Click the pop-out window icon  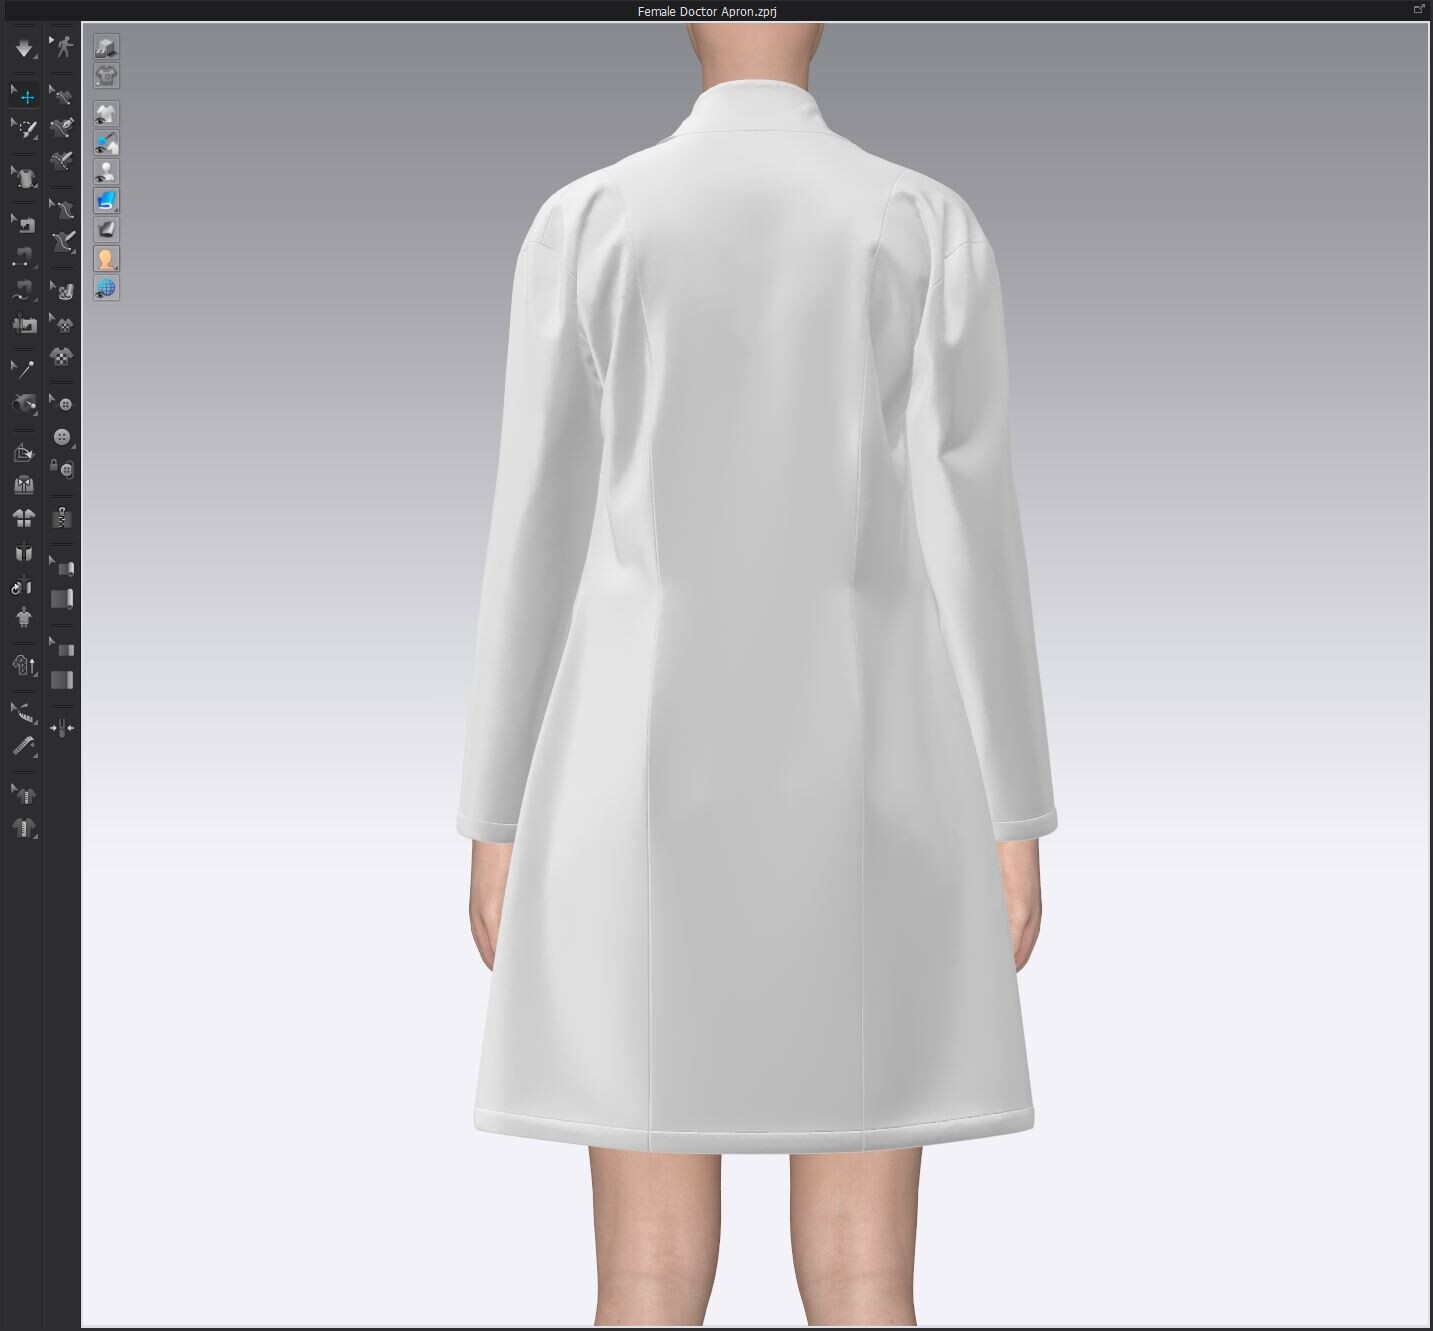click(x=1420, y=9)
